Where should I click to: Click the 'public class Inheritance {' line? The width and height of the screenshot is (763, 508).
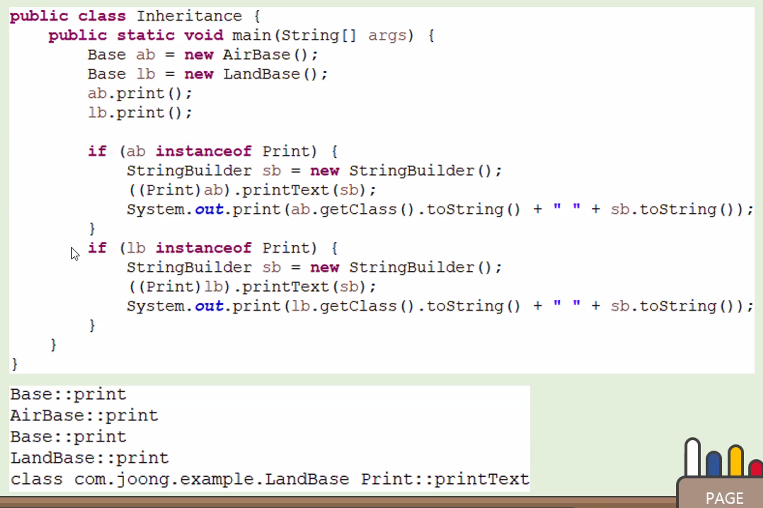135,16
